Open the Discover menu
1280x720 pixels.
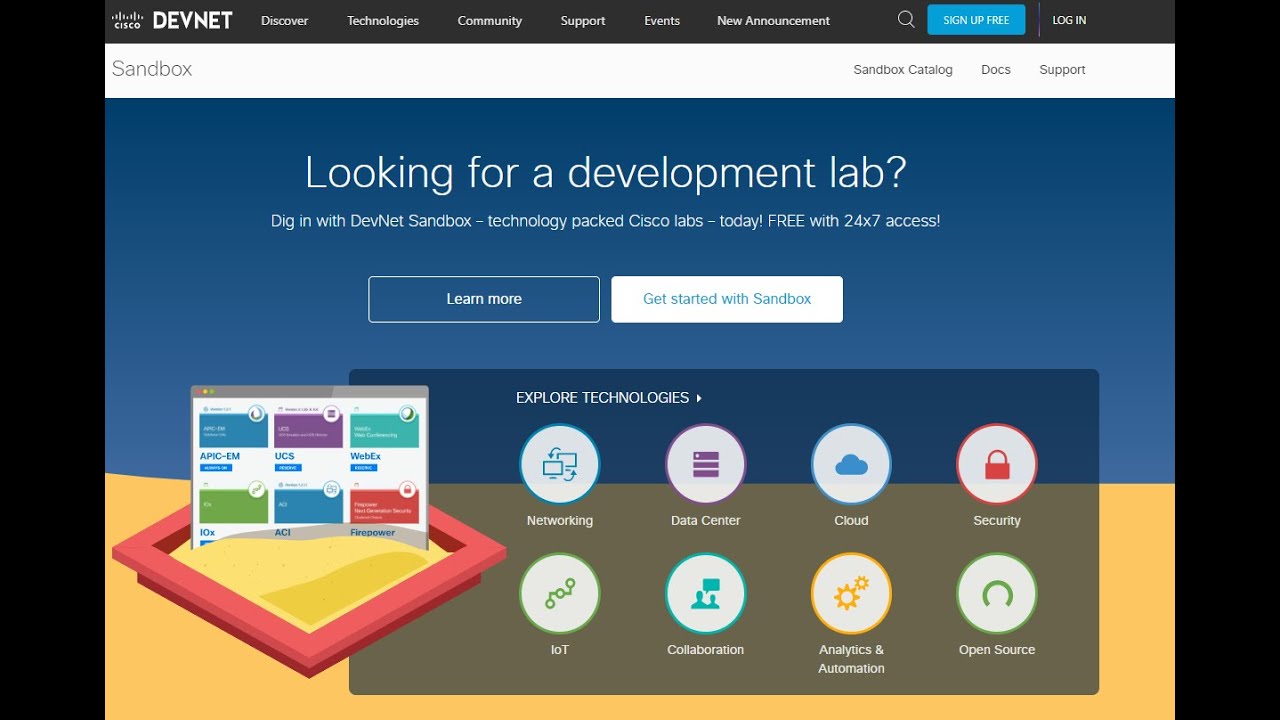285,20
